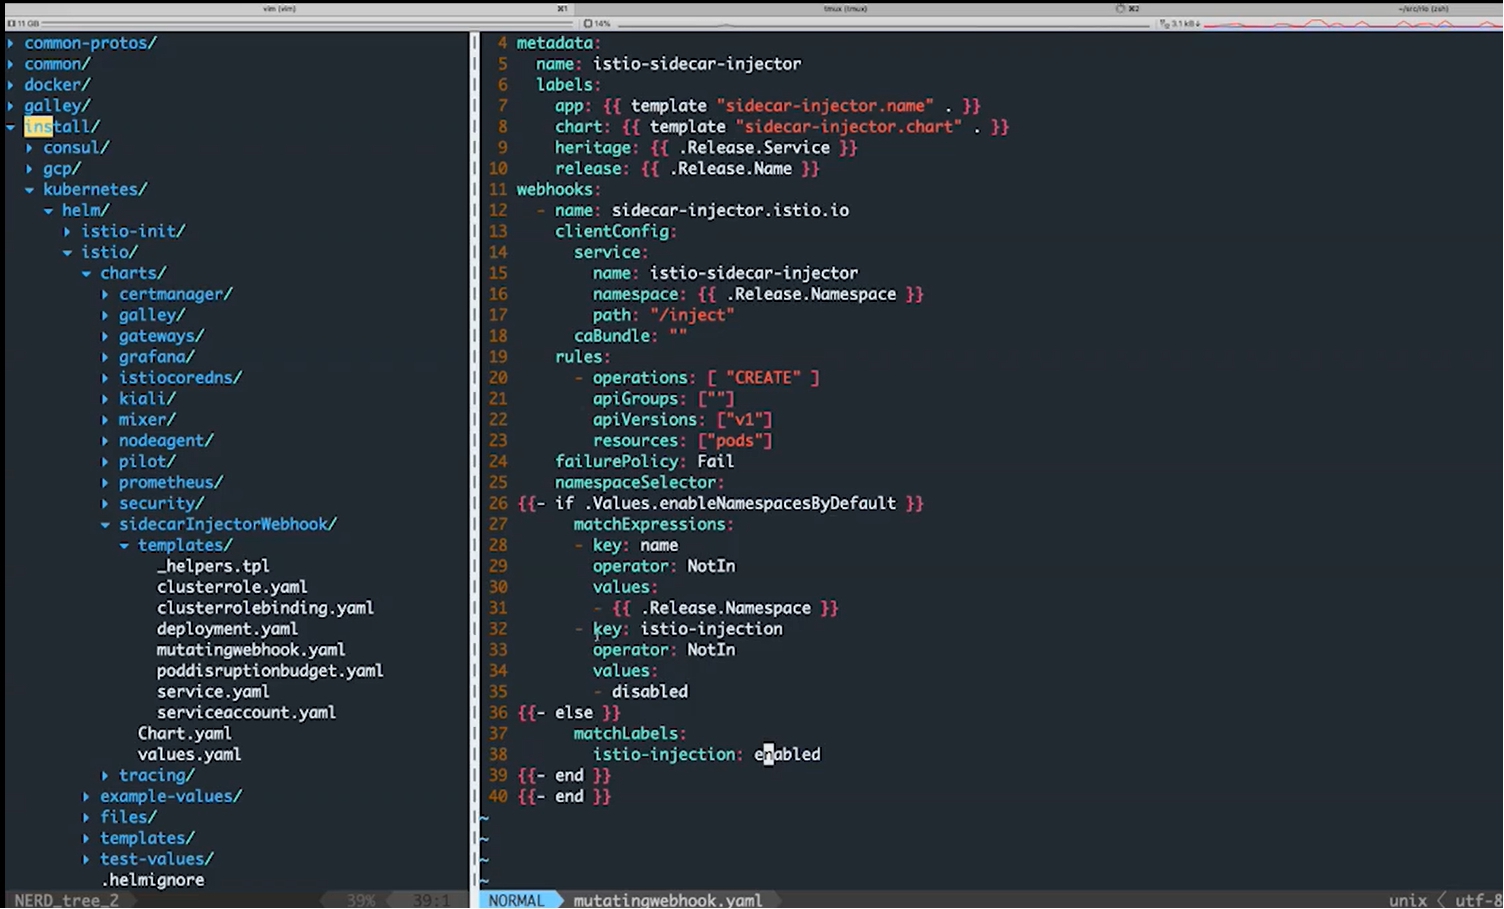Select the nodeagent/ chart directory
The image size is (1504, 909).
click(x=166, y=442)
